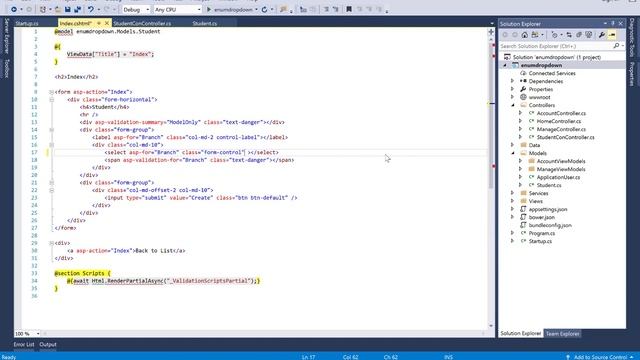The image size is (640, 360).
Task: Expand the Dependencies node
Action: coord(513,81)
